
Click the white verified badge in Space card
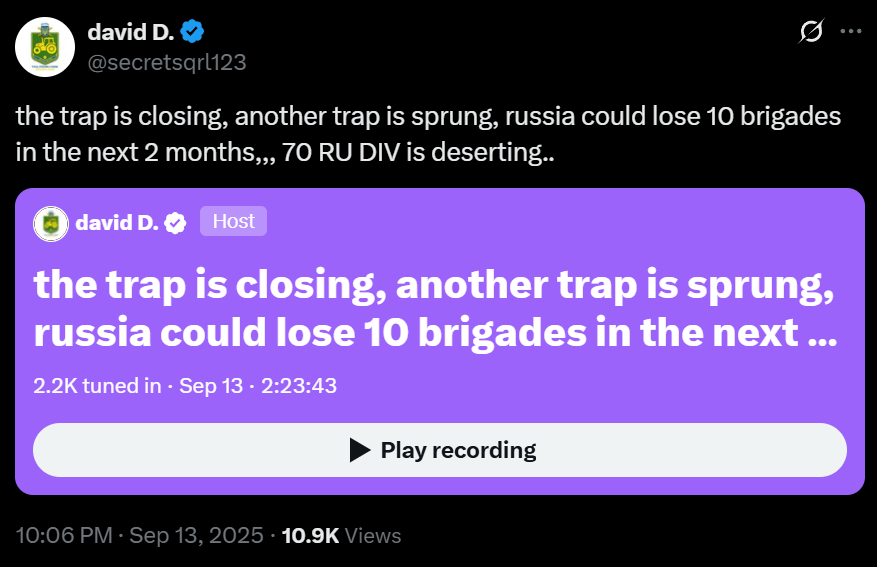pos(176,223)
